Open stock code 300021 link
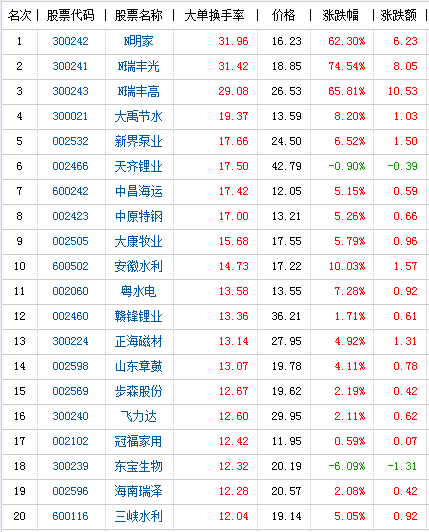Image resolution: width=429 pixels, height=532 pixels. [70, 116]
